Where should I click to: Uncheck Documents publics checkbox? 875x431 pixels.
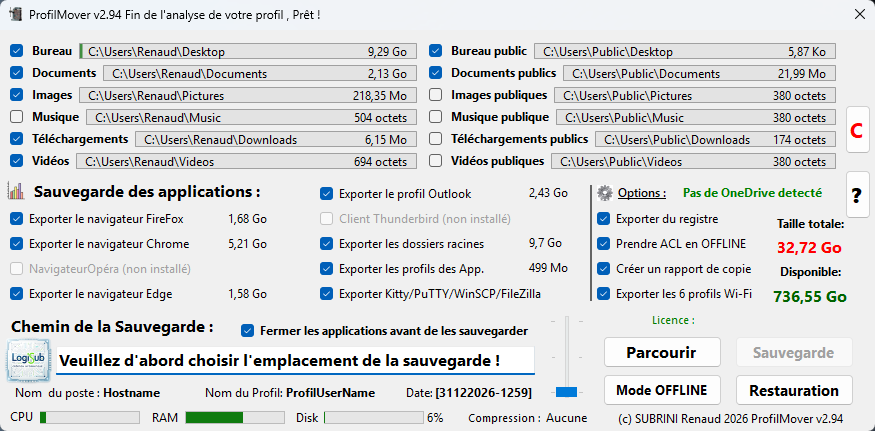tap(436, 73)
